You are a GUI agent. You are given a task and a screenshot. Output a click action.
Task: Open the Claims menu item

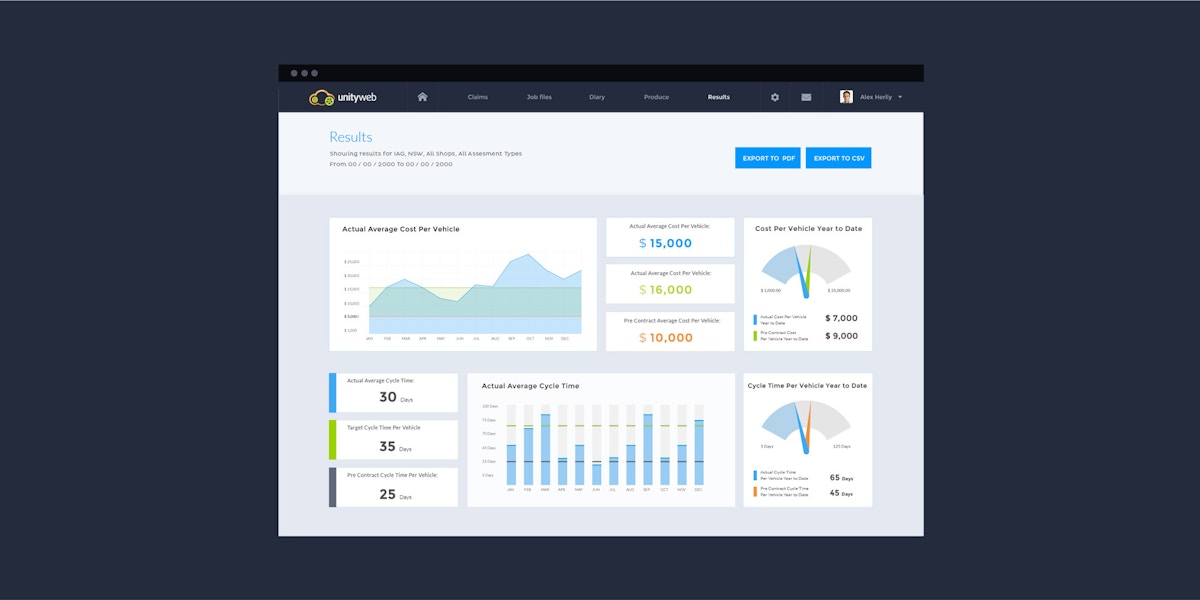tap(478, 97)
